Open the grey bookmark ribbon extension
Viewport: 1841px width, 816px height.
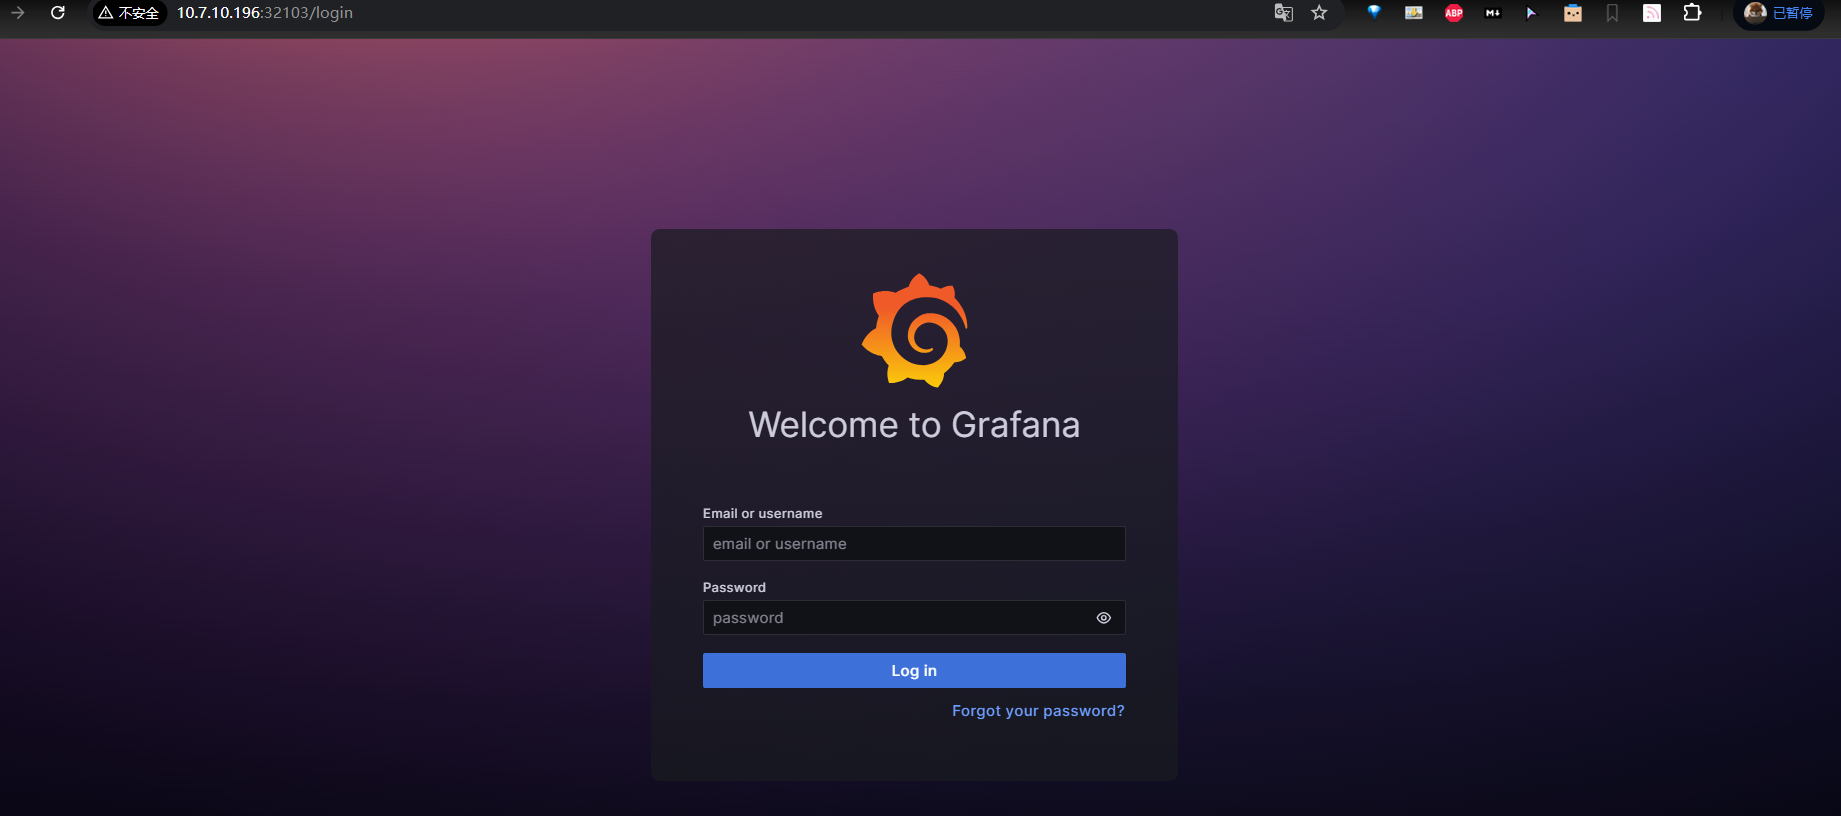pos(1612,13)
